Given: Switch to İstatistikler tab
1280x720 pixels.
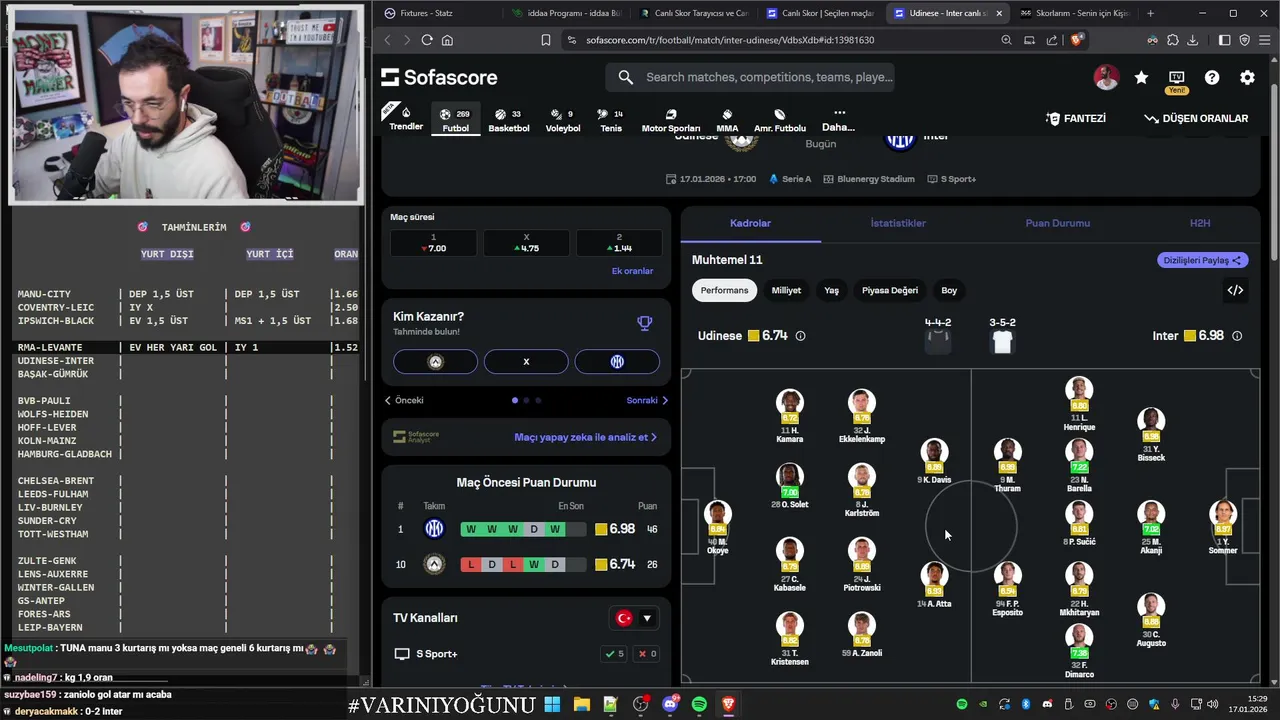Looking at the screenshot, I should click(898, 223).
